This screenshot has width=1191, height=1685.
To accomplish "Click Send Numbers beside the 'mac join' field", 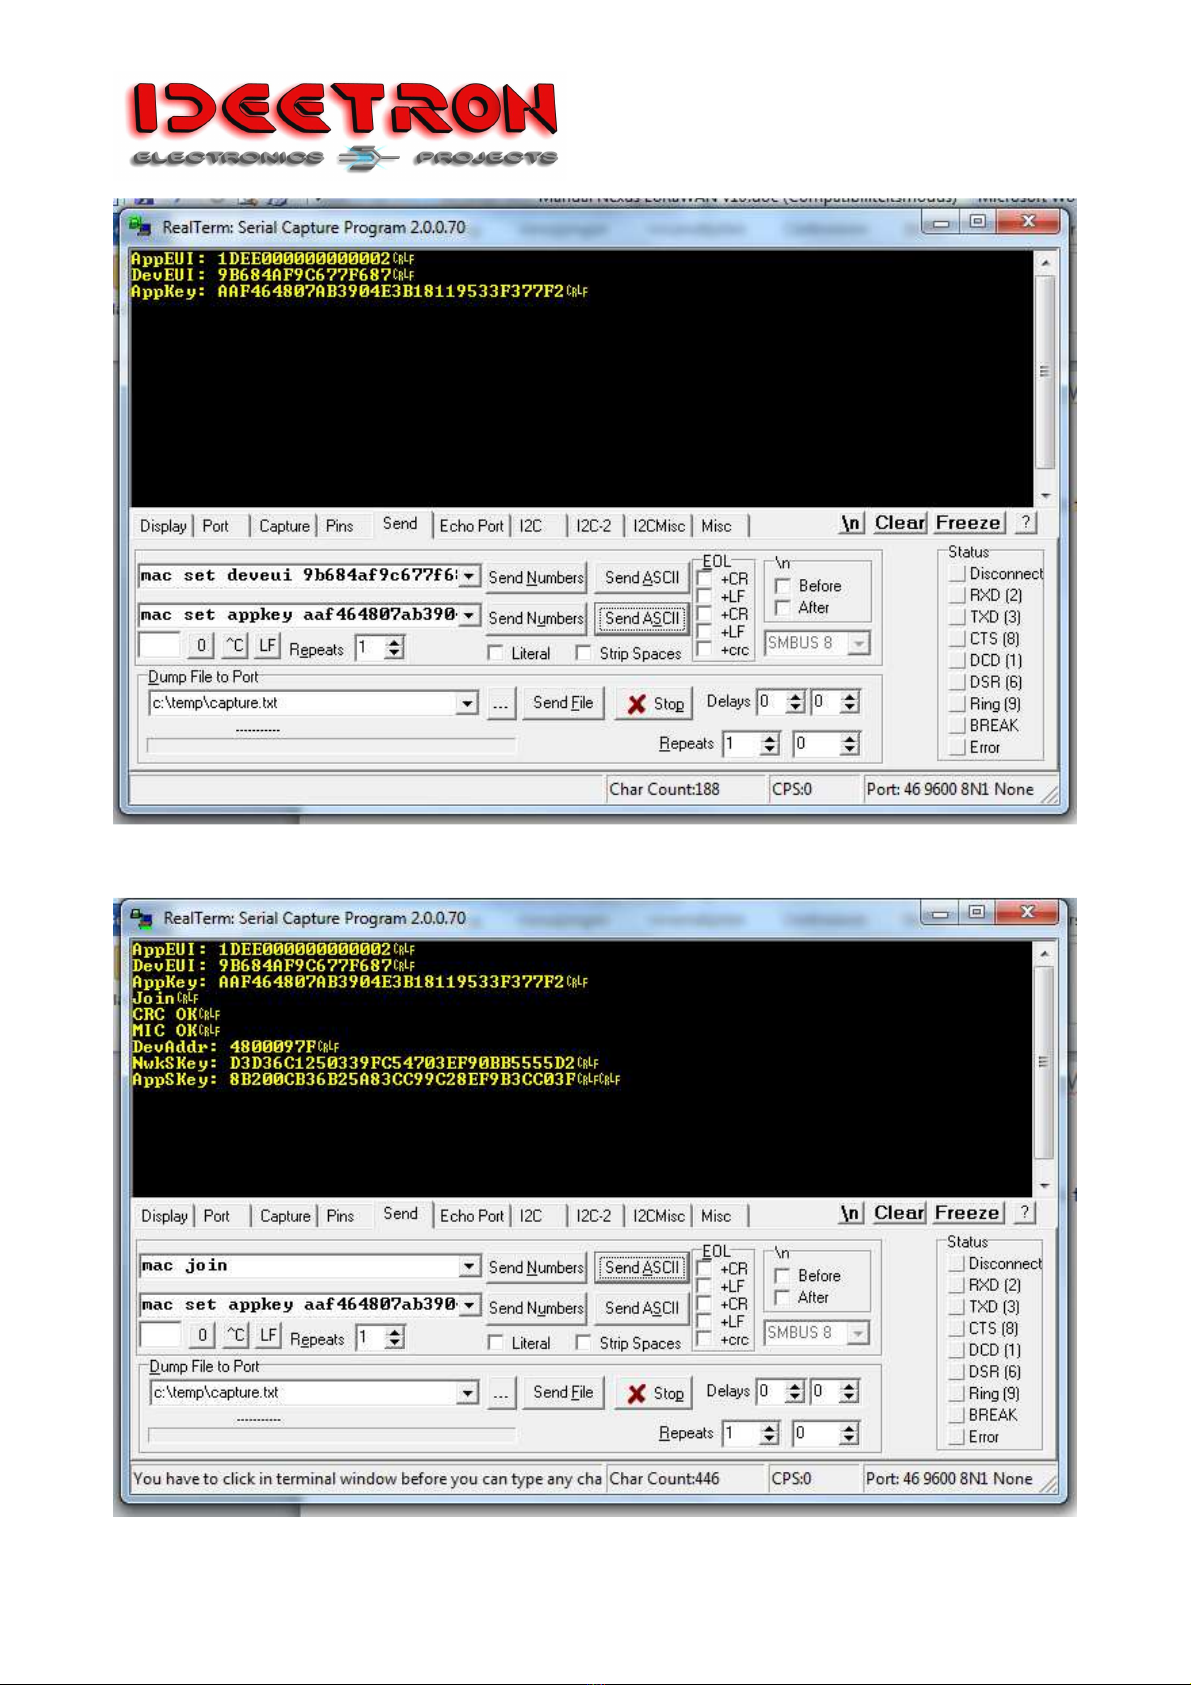I will tap(536, 1268).
